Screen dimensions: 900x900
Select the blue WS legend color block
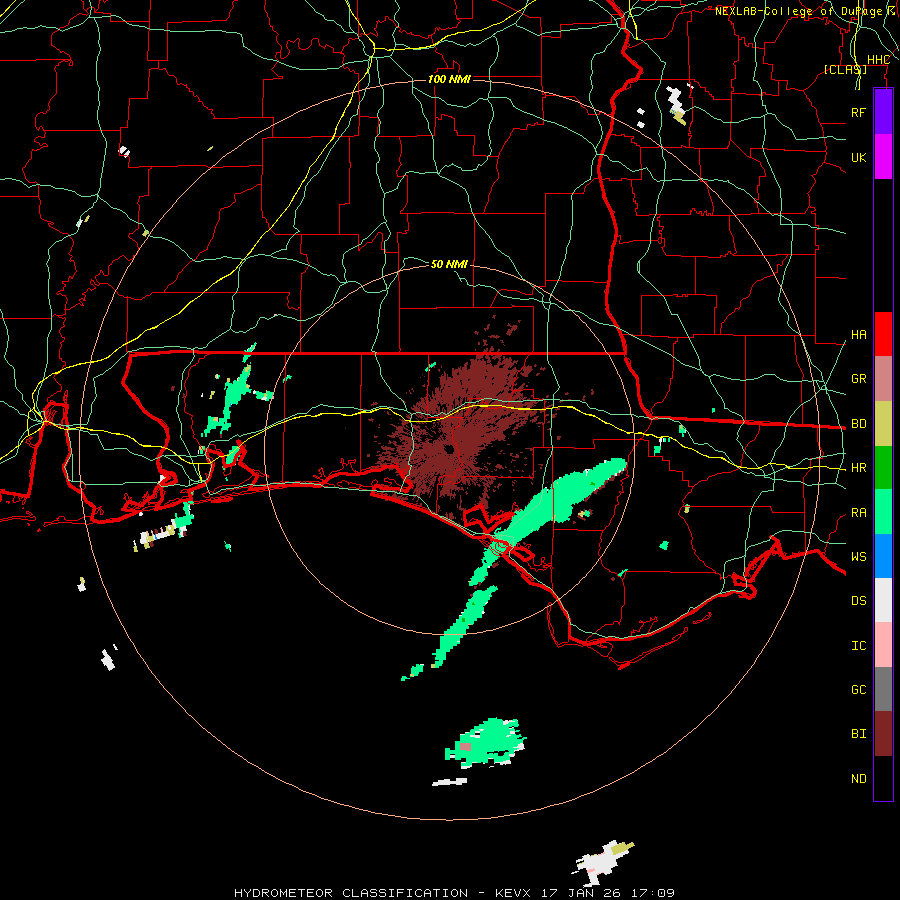[883, 556]
